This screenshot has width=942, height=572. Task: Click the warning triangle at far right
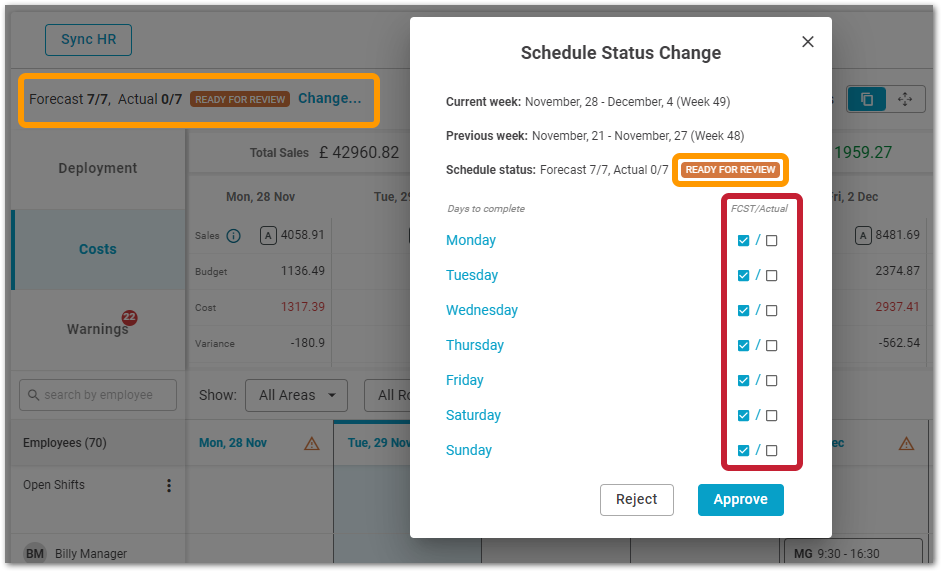(x=906, y=443)
